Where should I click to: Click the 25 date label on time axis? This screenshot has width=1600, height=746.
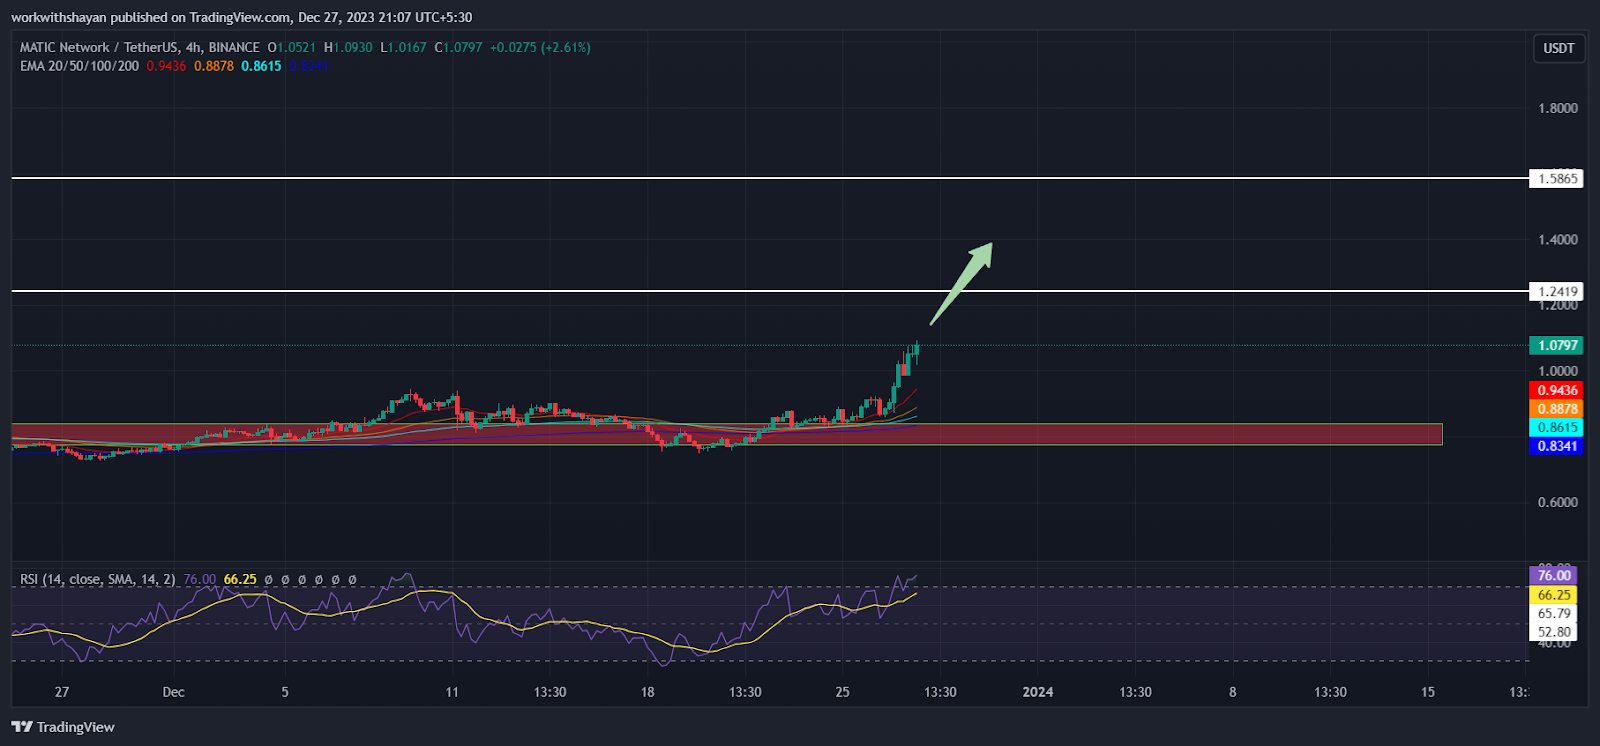843,692
